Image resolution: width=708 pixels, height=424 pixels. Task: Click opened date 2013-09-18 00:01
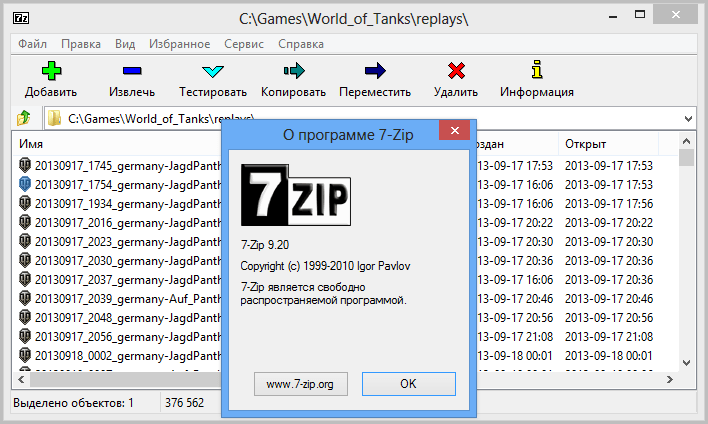click(x=609, y=355)
